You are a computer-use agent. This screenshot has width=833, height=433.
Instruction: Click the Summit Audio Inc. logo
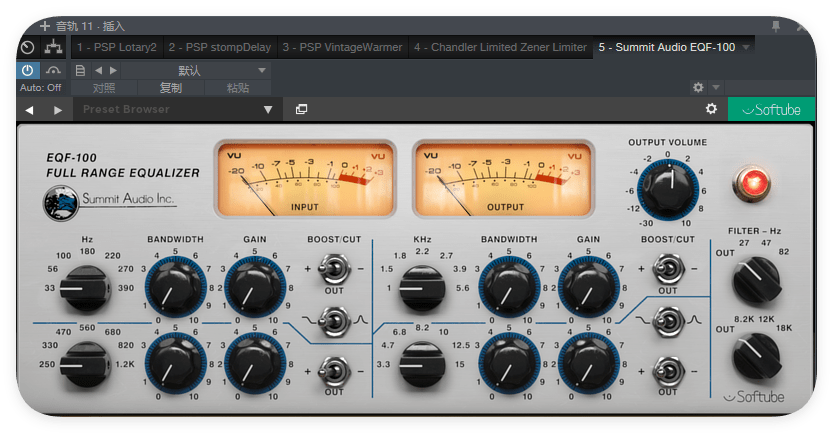109,202
